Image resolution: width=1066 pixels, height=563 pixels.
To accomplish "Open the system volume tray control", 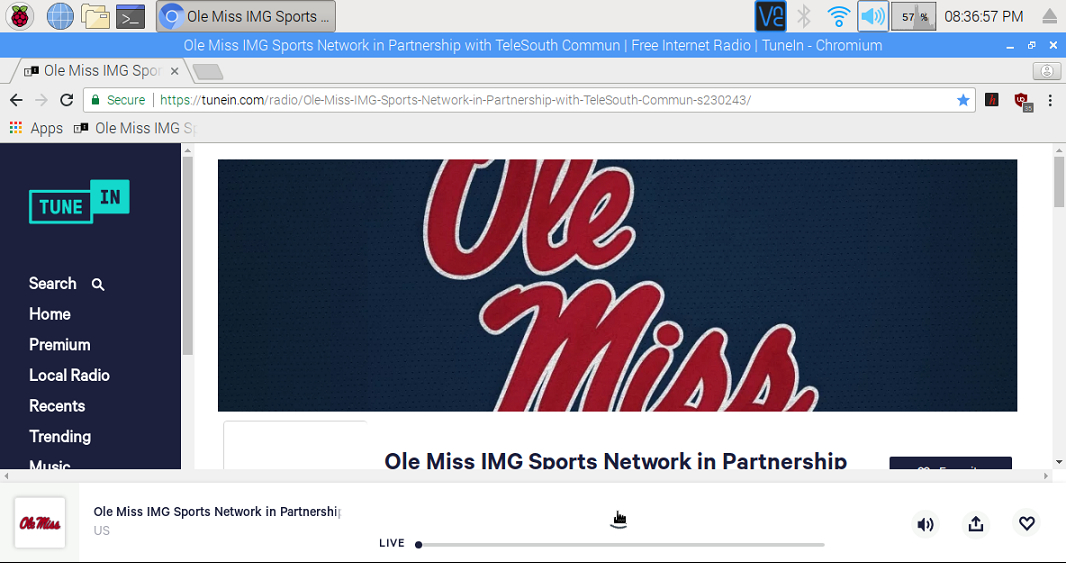I will [x=873, y=16].
